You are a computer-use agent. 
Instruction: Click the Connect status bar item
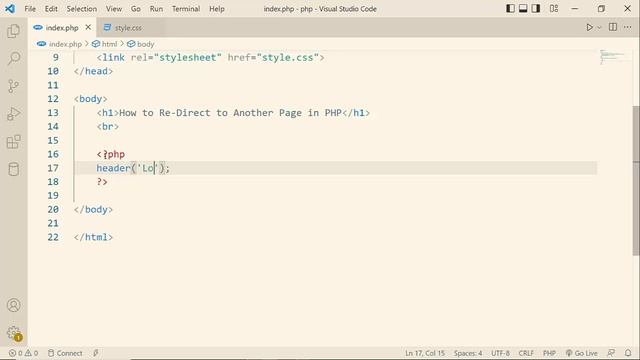point(65,353)
